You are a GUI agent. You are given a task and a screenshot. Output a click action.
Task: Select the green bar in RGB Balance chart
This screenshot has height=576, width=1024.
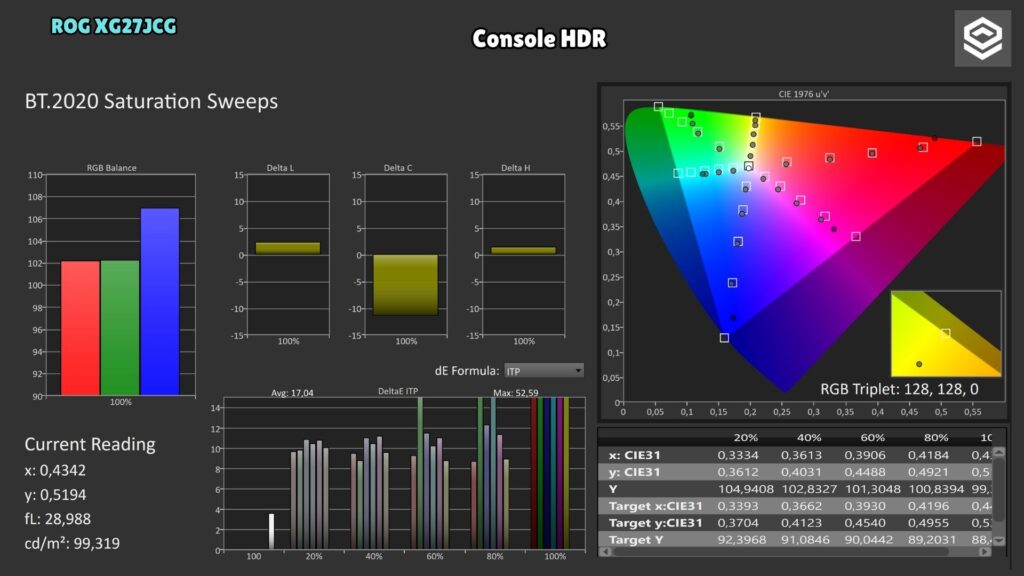point(120,328)
